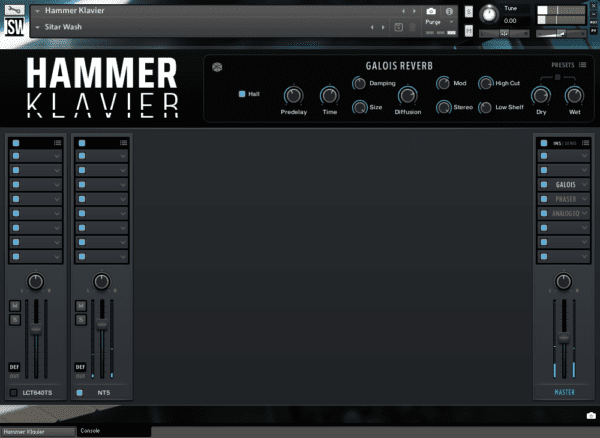Click the reverb Dry knob
The height and width of the screenshot is (438, 600).
pos(541,96)
